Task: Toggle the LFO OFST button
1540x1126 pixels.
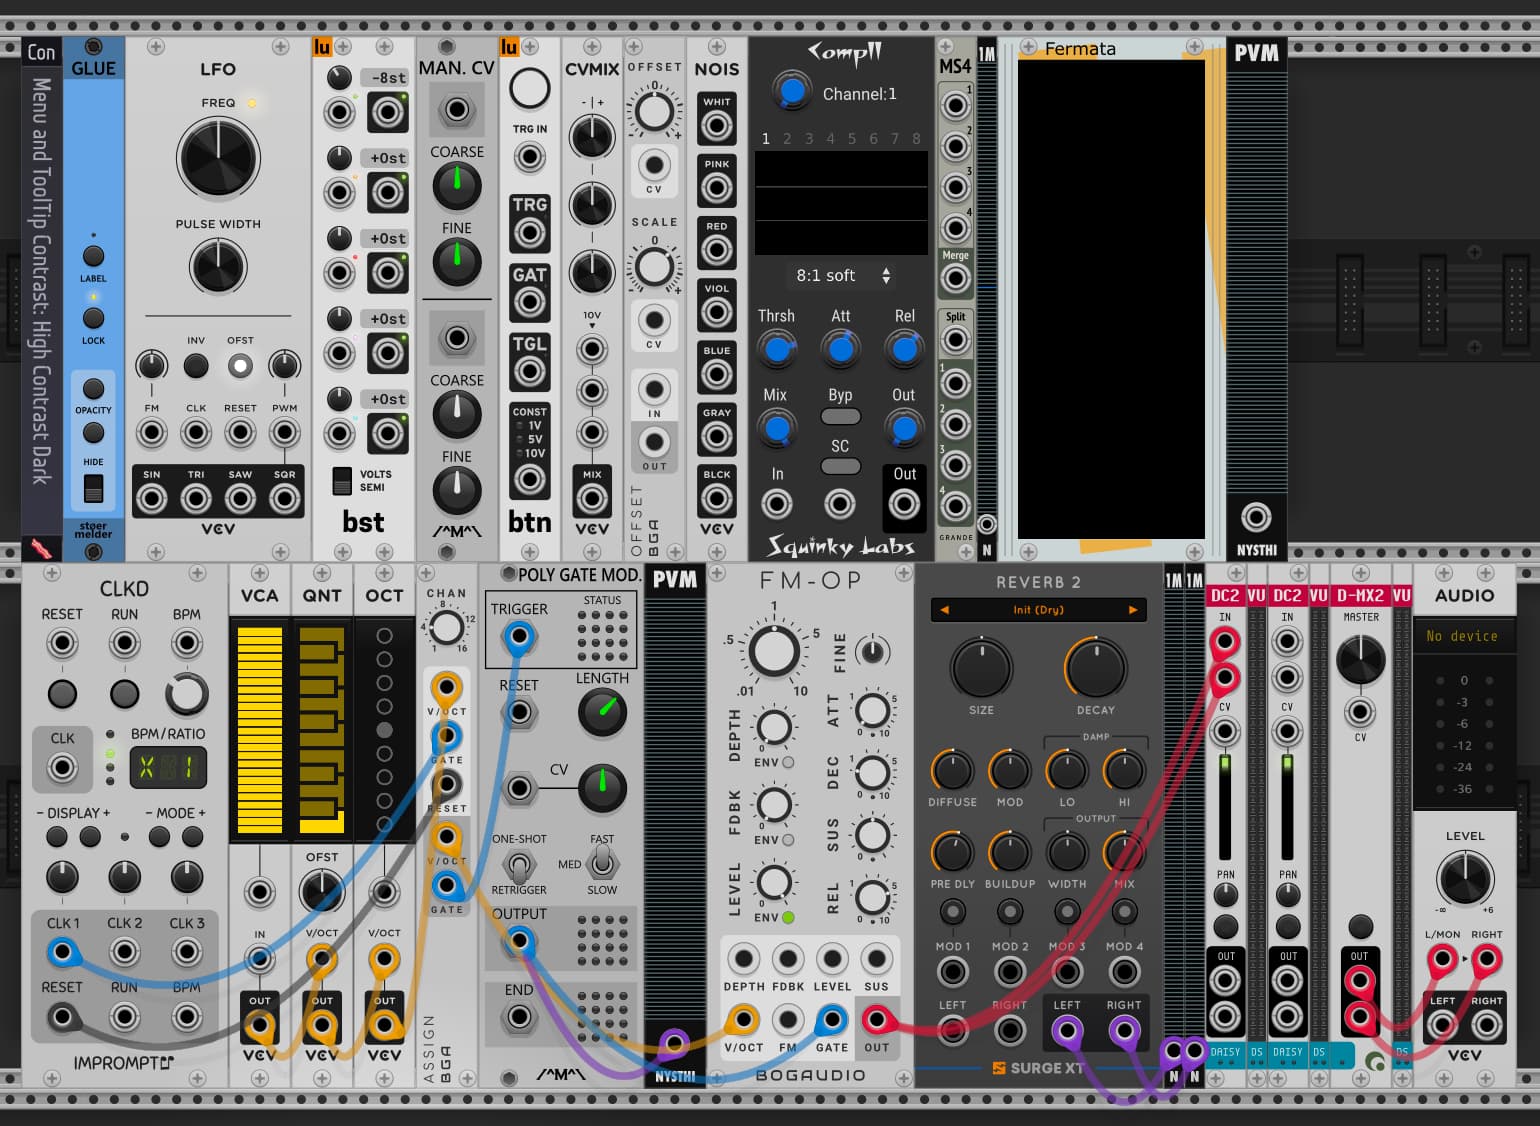Action: (240, 366)
